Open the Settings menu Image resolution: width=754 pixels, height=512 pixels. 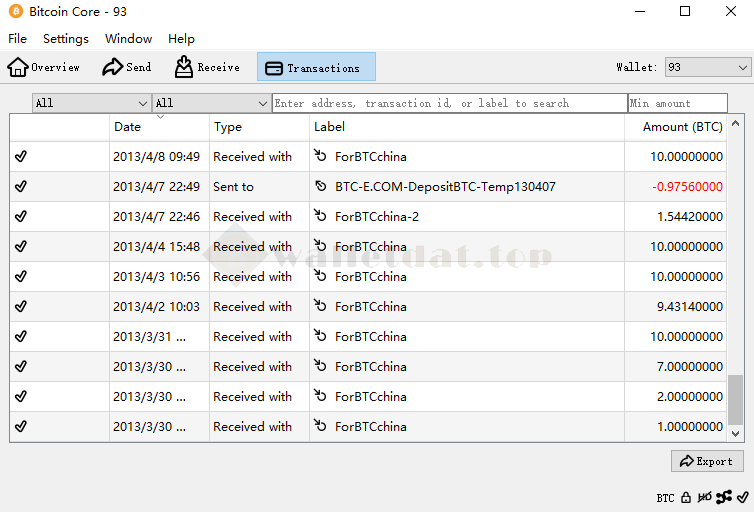point(66,39)
